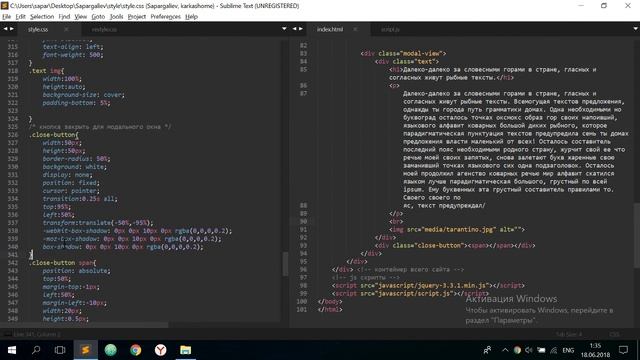Open Windows taskbar search
The image size is (640, 360).
coord(36,350)
